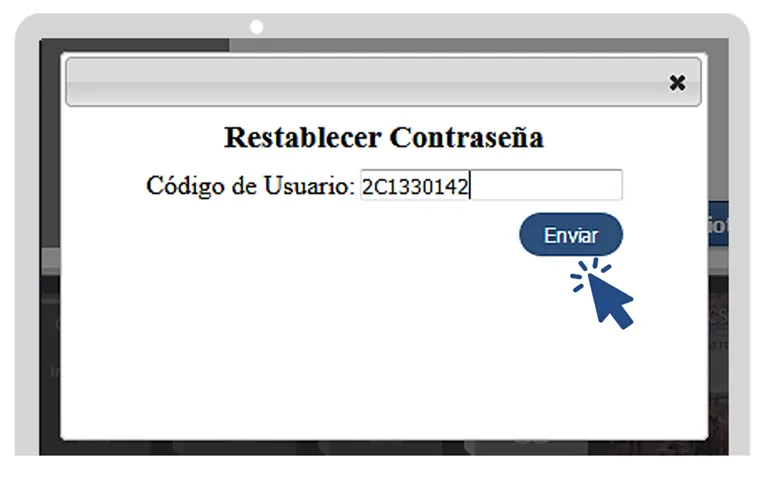Screen dimensions: 763x500
Task: Click the dark strip below the dialog
Action: click(383, 448)
